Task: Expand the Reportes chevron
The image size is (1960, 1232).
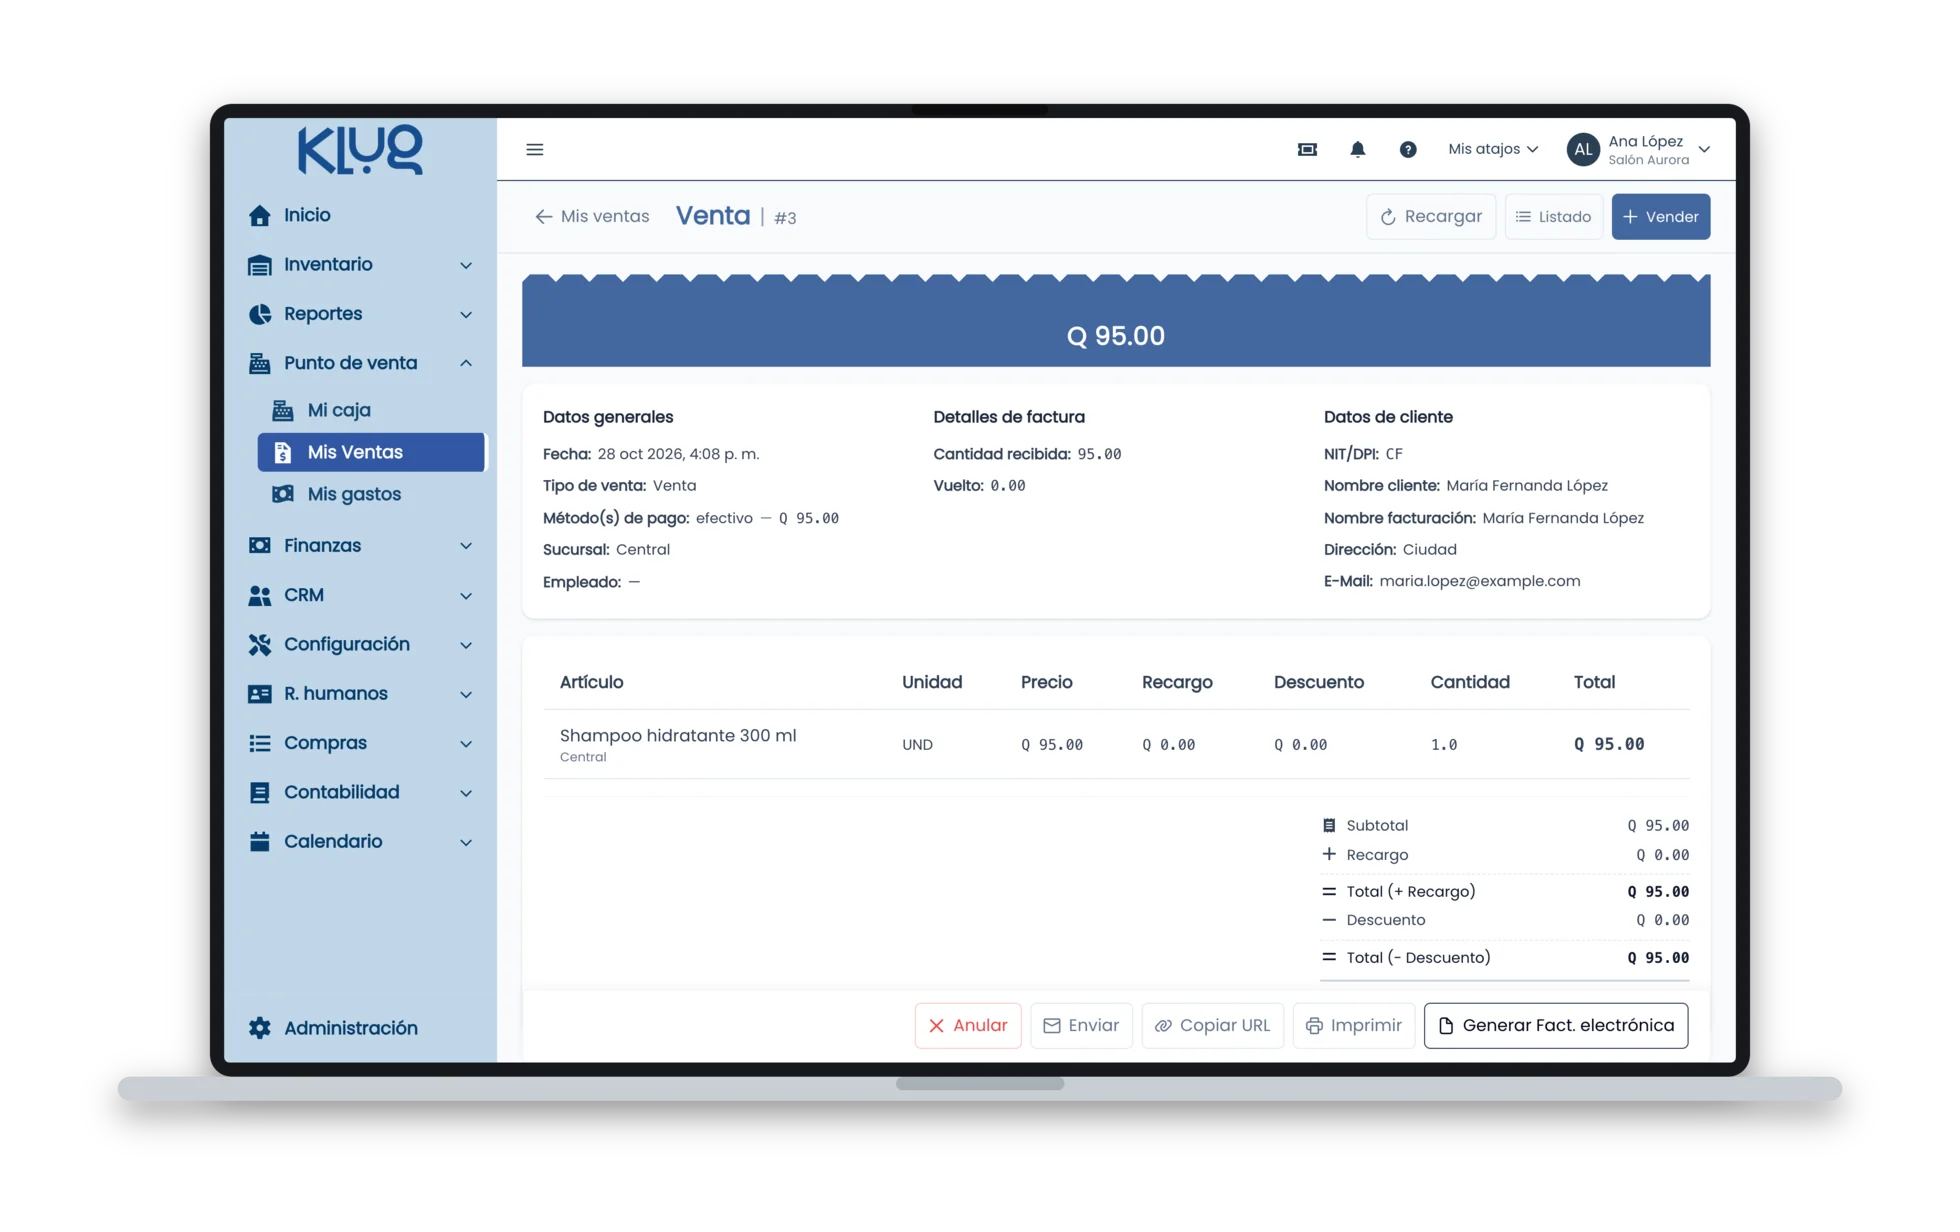Action: 466,314
